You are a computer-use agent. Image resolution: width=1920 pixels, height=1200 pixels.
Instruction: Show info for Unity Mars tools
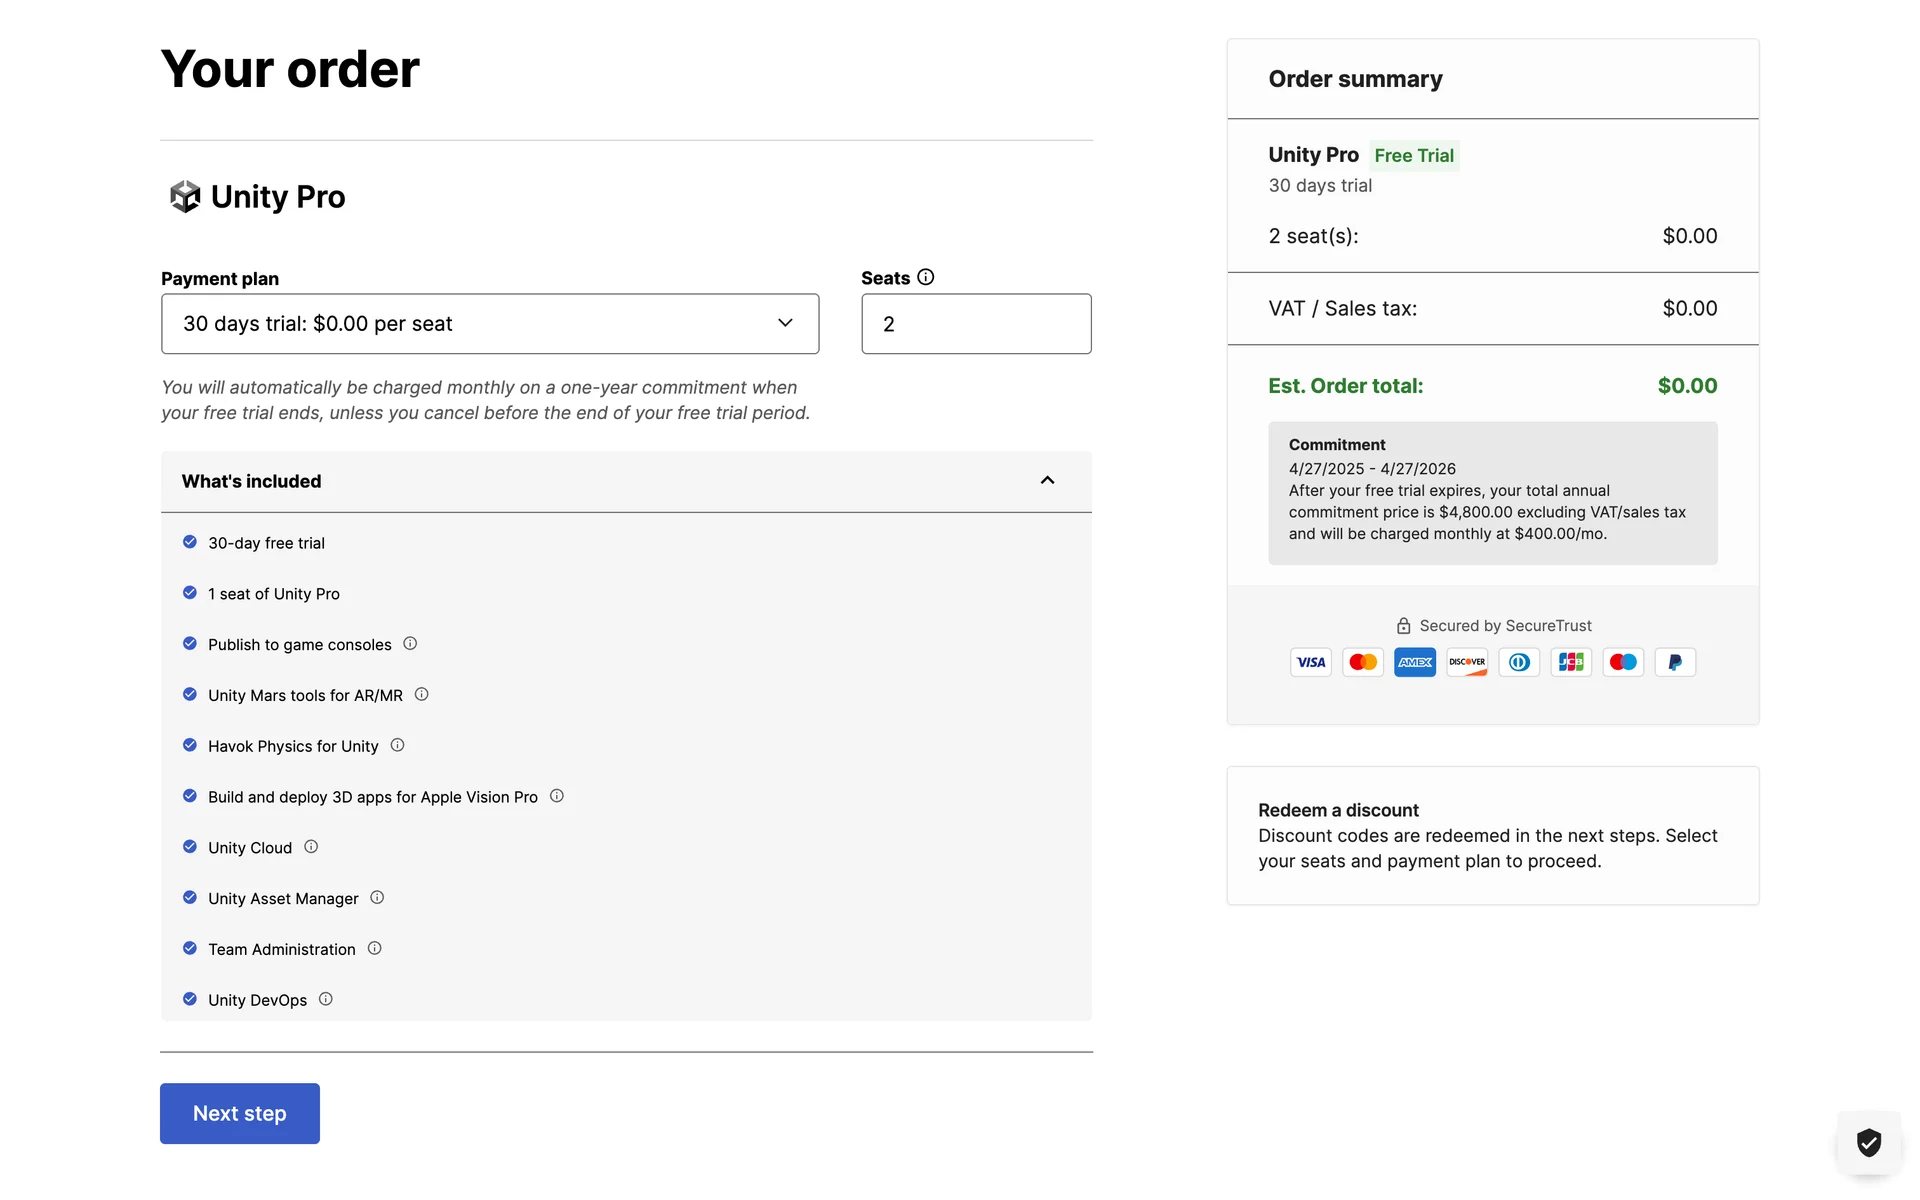[422, 694]
